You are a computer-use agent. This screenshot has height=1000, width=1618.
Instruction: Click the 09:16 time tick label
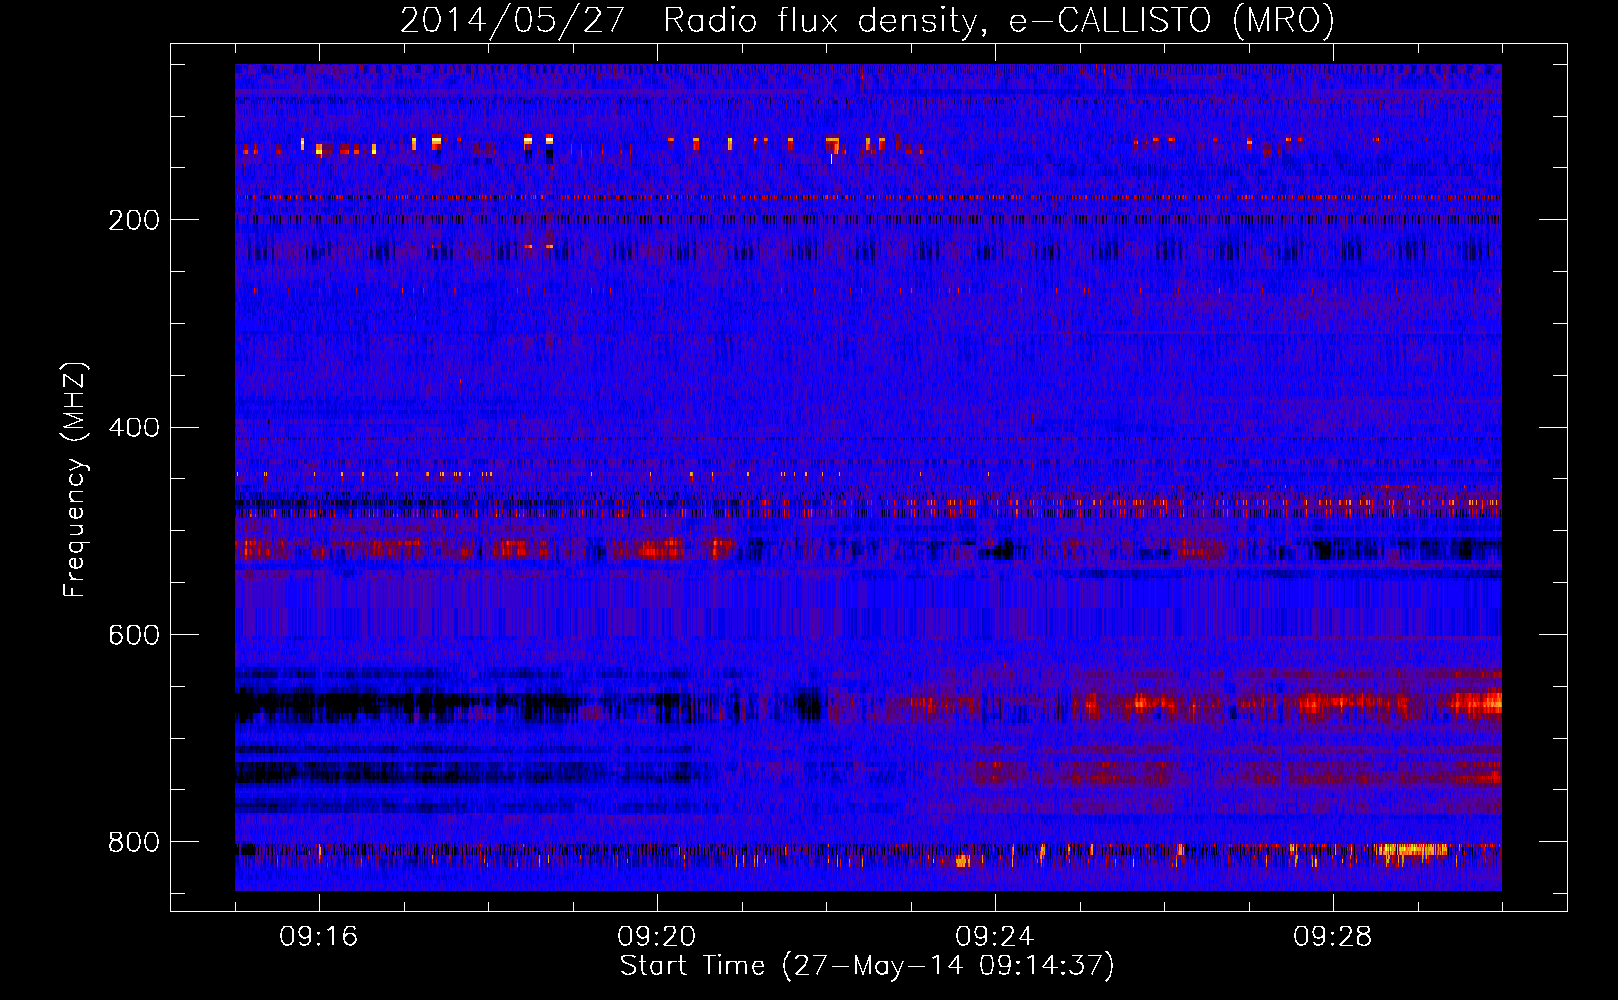click(319, 937)
